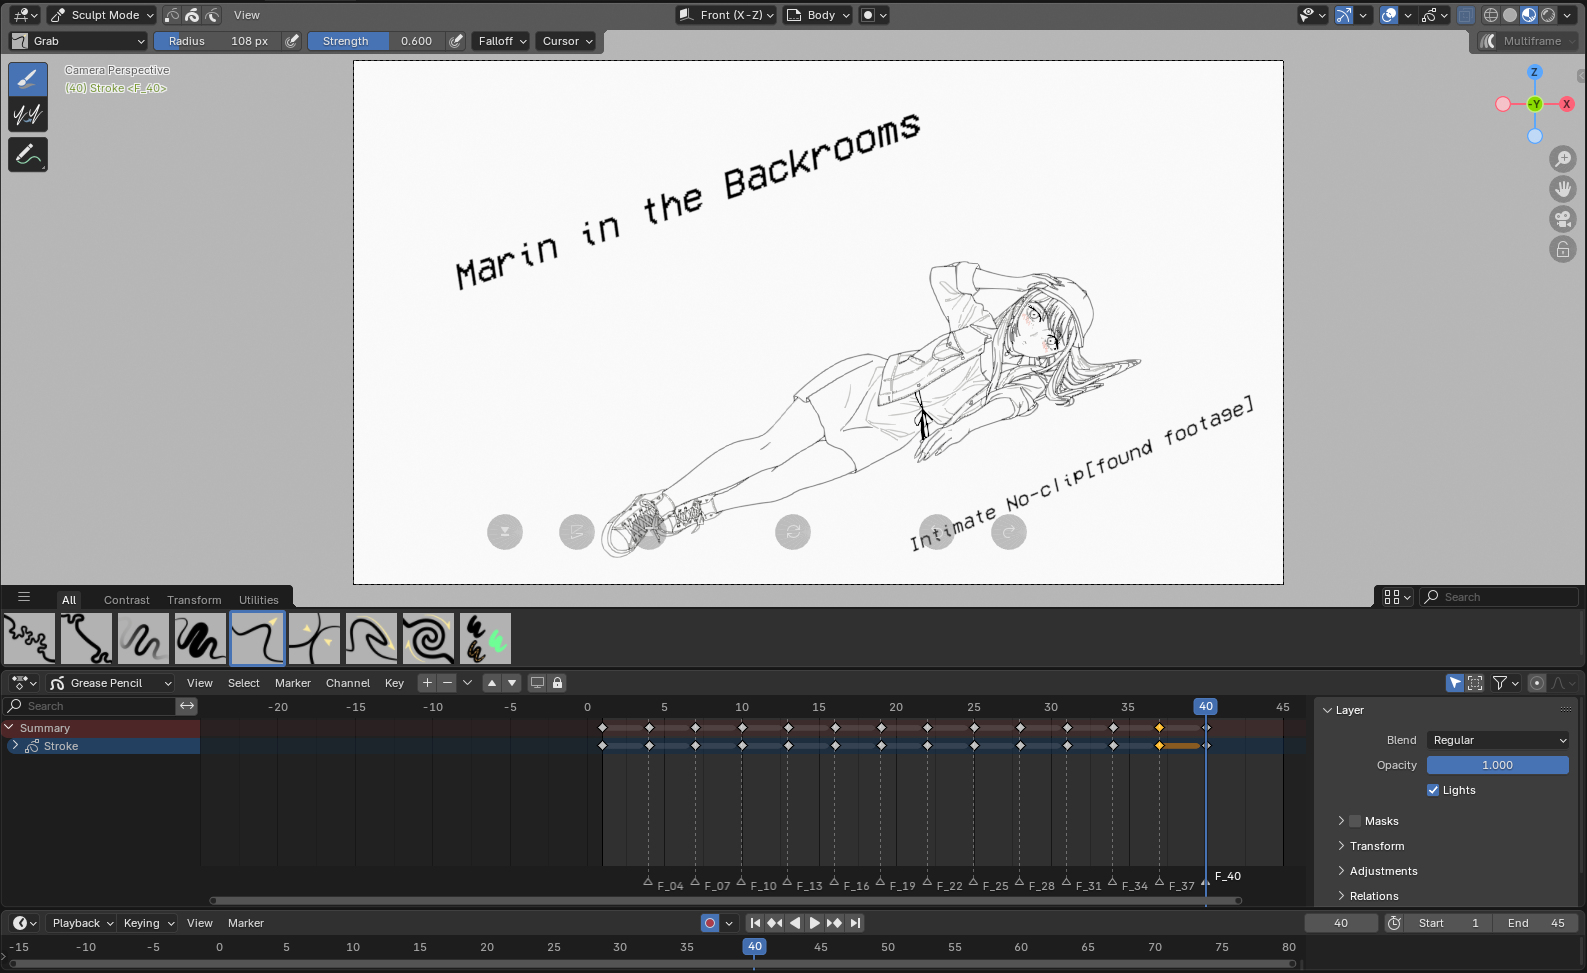Jump to the end frame
The image size is (1587, 973).
click(x=855, y=923)
